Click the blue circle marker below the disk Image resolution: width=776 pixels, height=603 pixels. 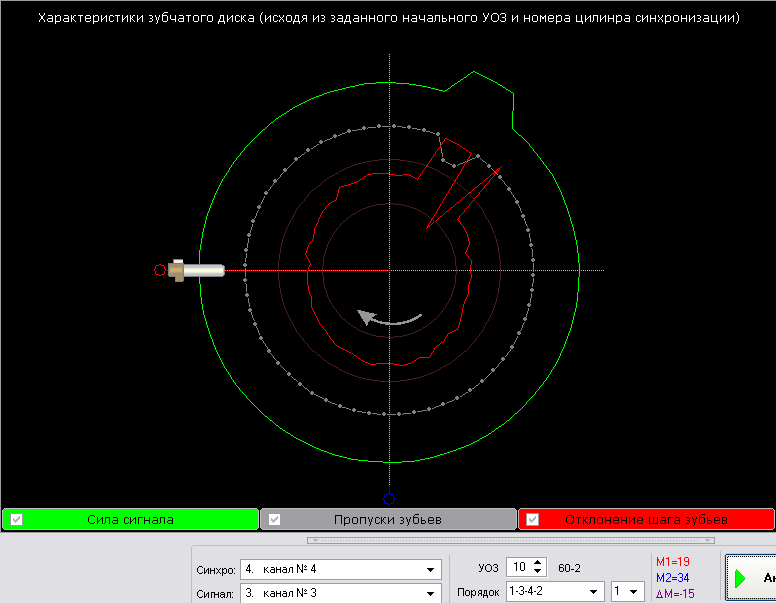(x=389, y=499)
